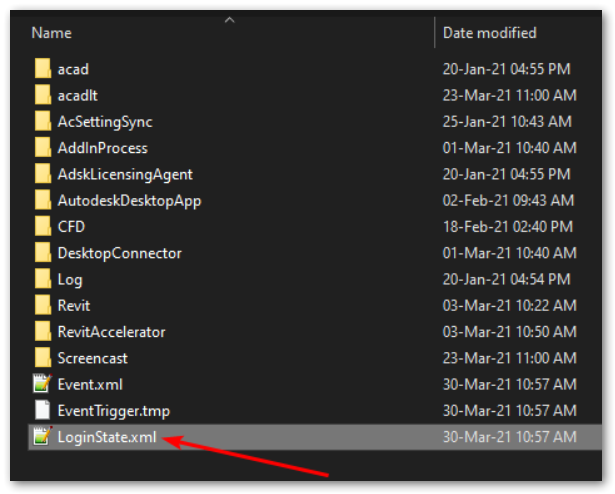
Task: Click the LoginState.xml file name
Action: [x=107, y=437]
